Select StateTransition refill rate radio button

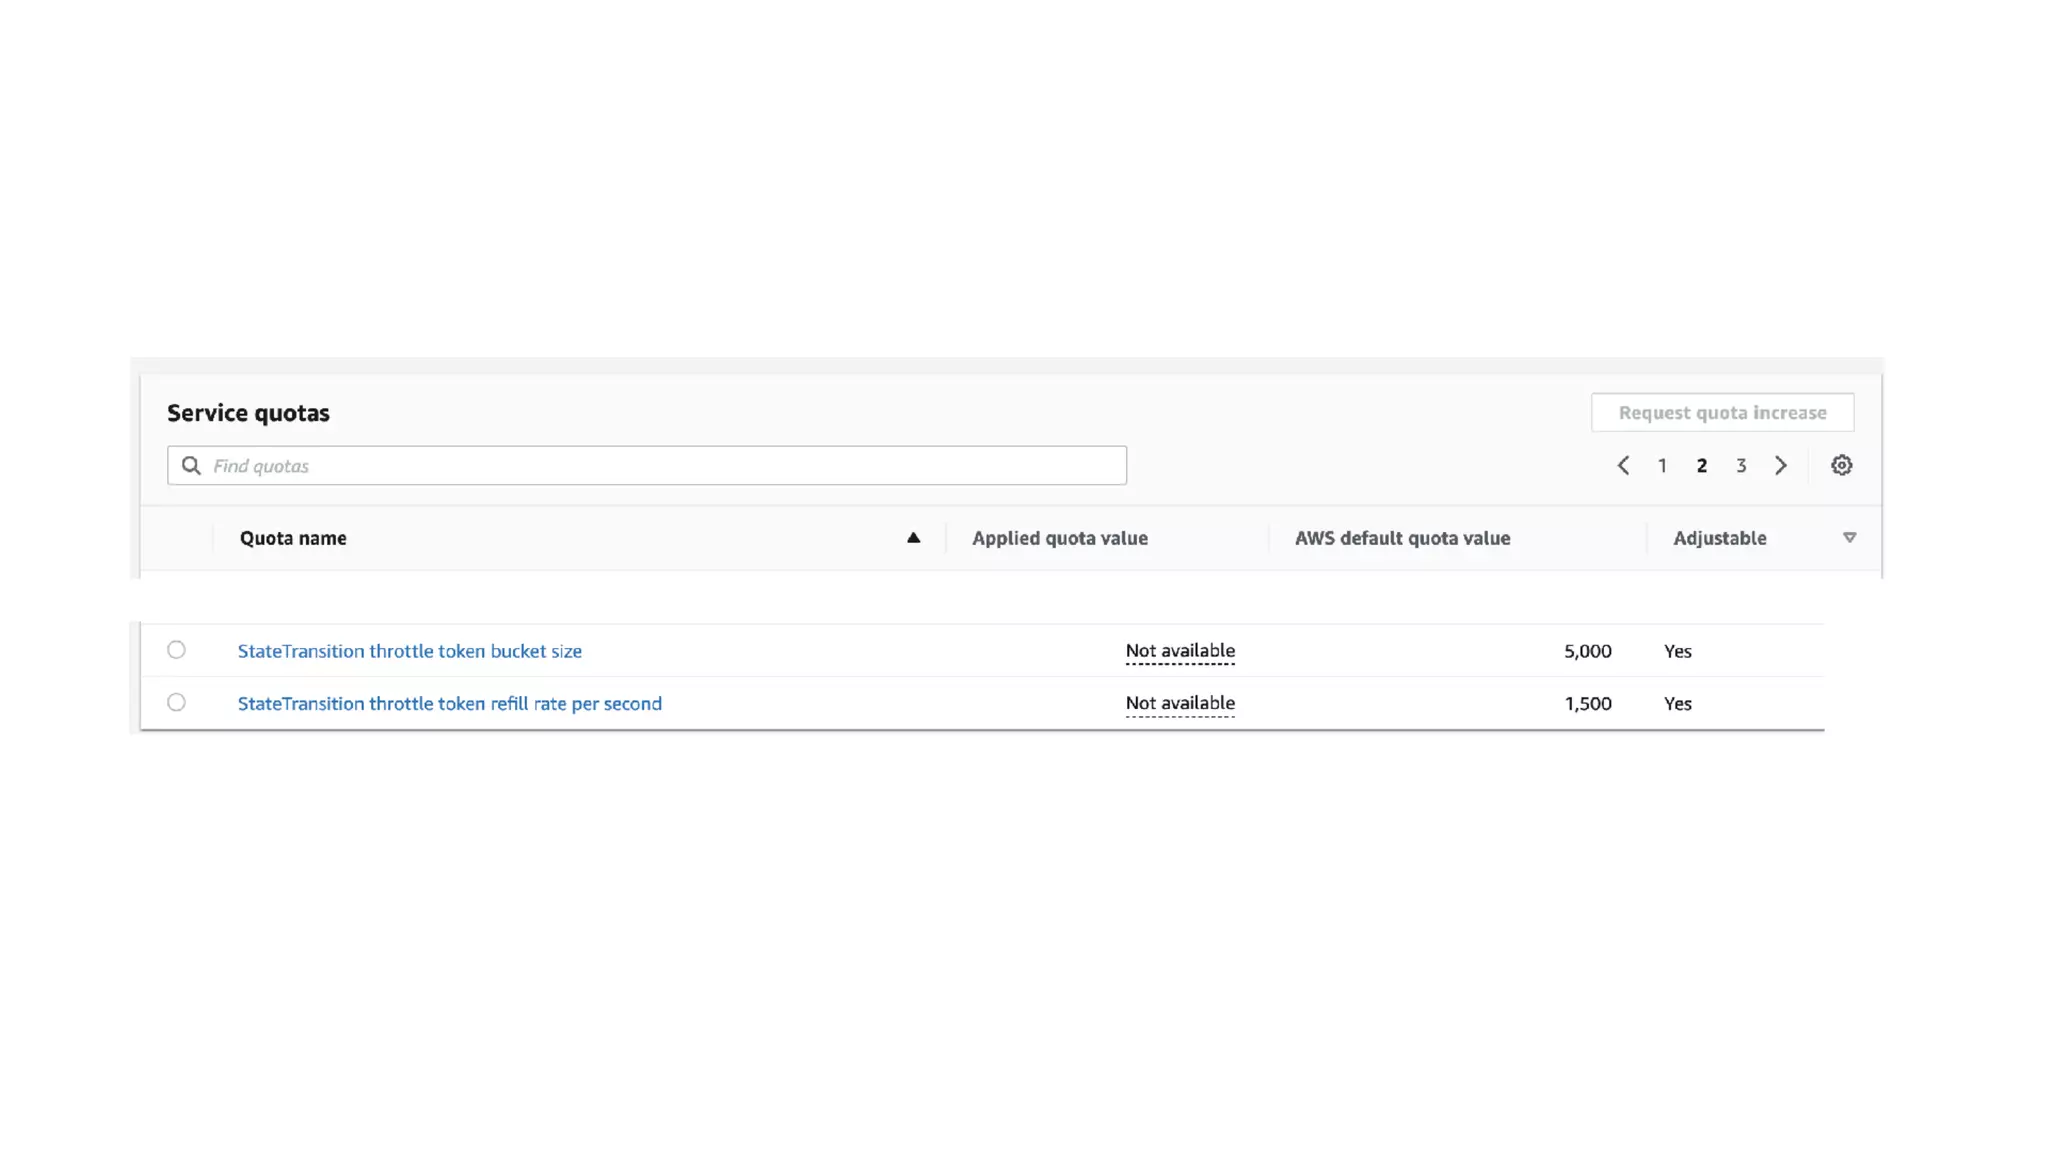click(x=176, y=702)
